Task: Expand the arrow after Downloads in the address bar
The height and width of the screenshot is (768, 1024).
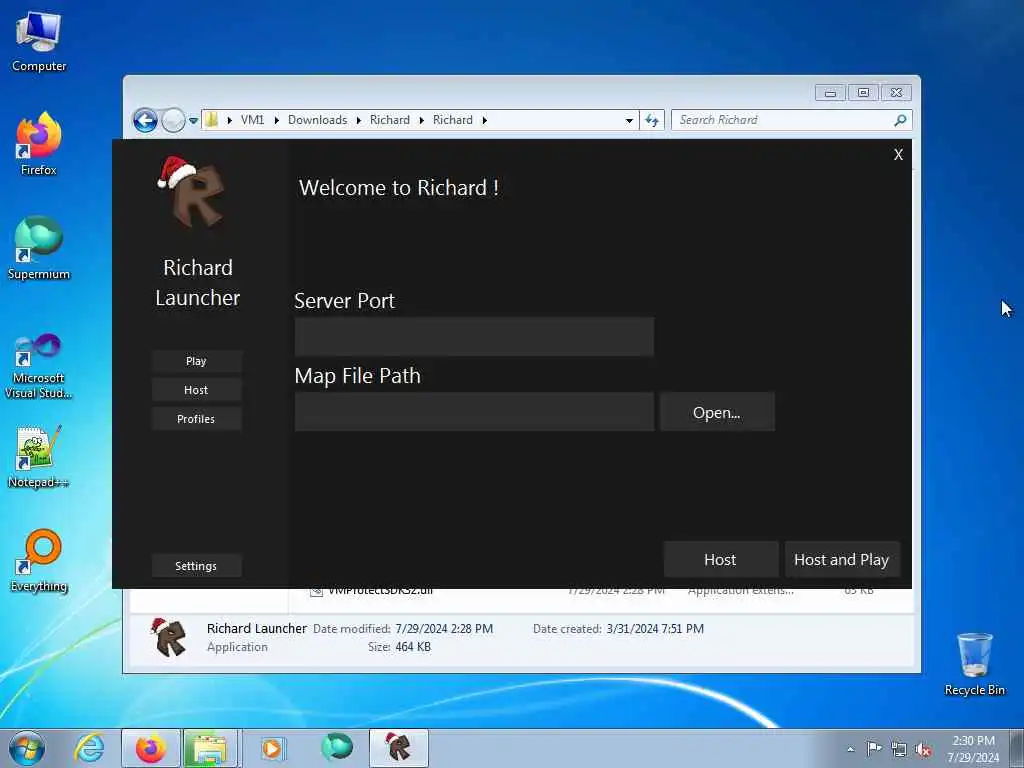Action: point(359,120)
